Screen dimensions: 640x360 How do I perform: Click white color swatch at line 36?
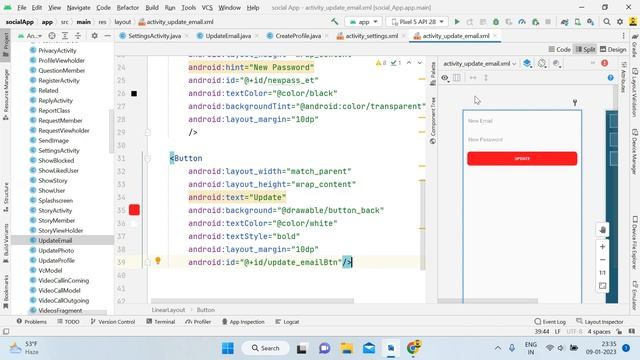134,223
